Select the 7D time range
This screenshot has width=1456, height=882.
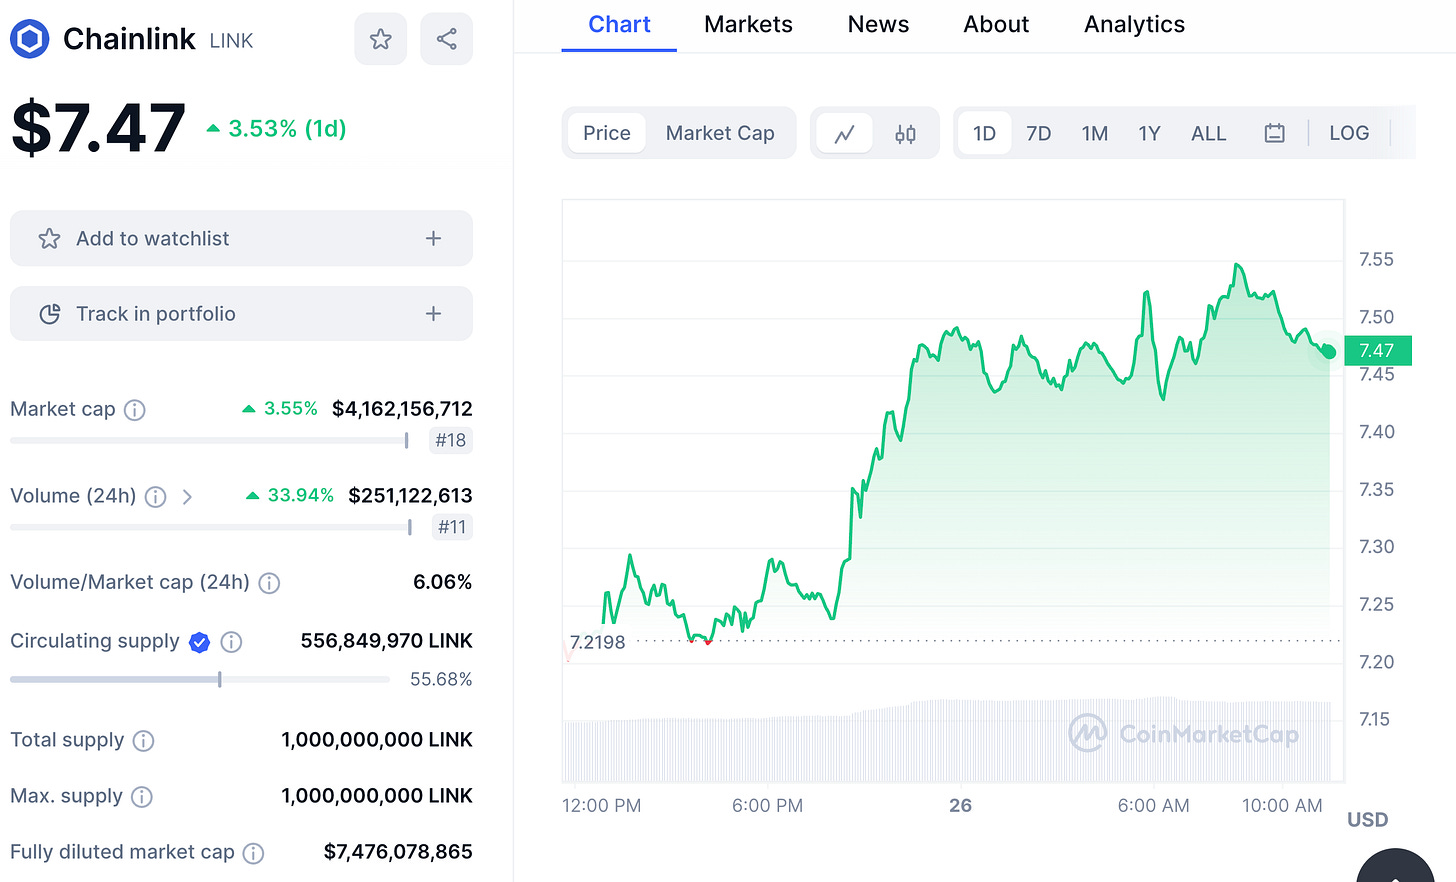click(1039, 133)
